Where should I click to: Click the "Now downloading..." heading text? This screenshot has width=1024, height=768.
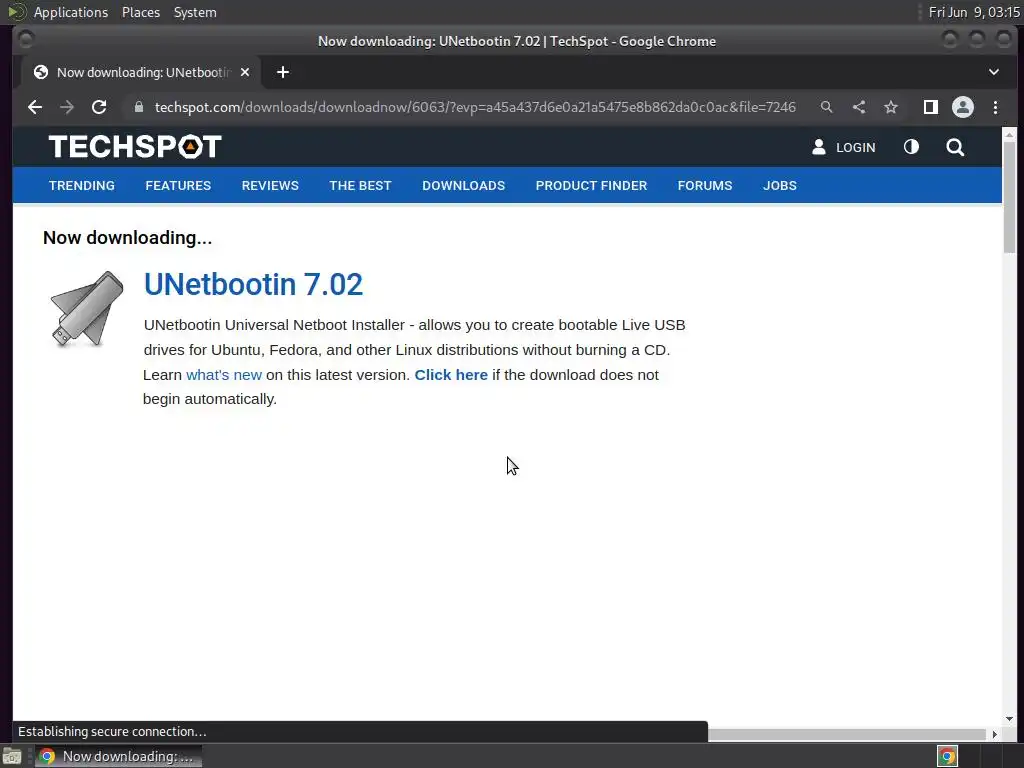[127, 238]
